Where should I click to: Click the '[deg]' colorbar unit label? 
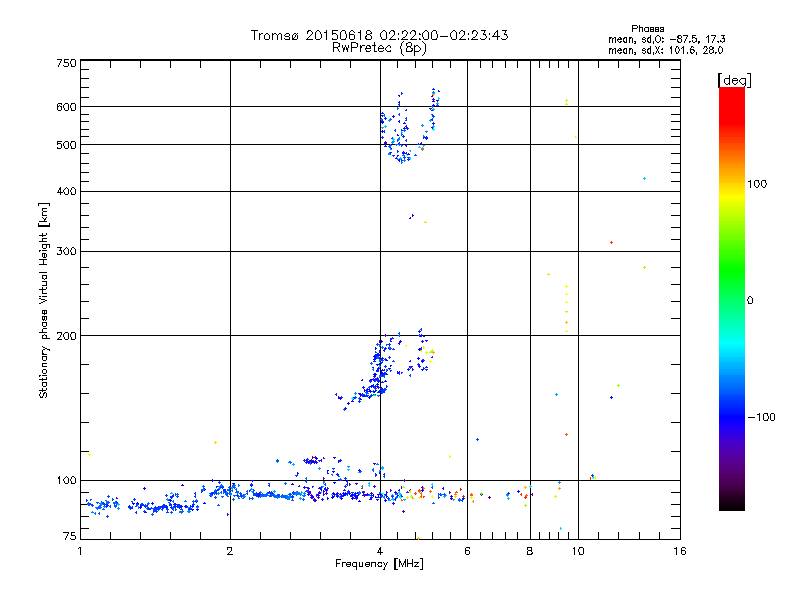734,80
